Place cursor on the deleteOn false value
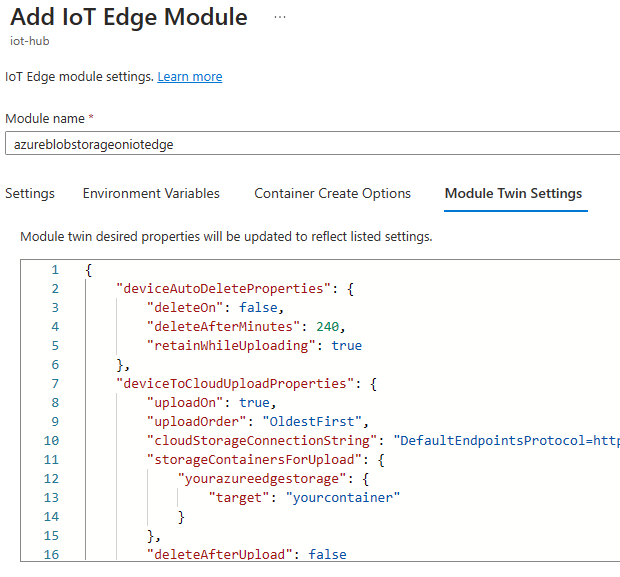Screen dimensions: 620x577 click(263, 308)
